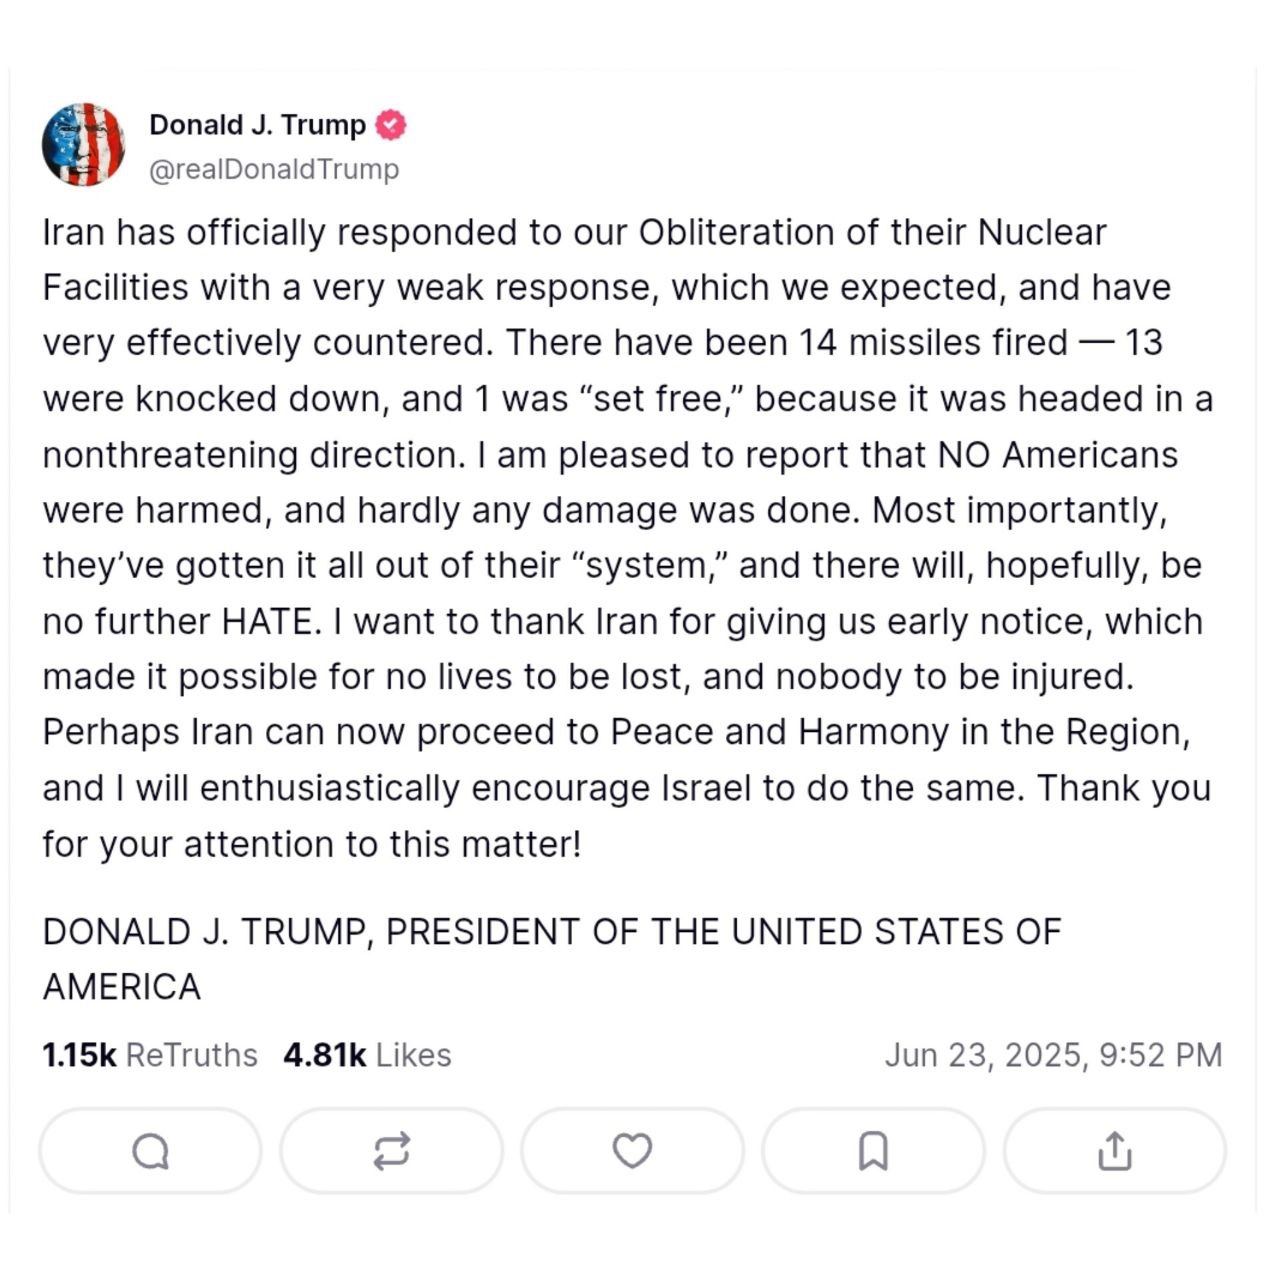Screen dimensions: 1280x1280
Task: Open the share upload icon
Action: pos(1114,1151)
